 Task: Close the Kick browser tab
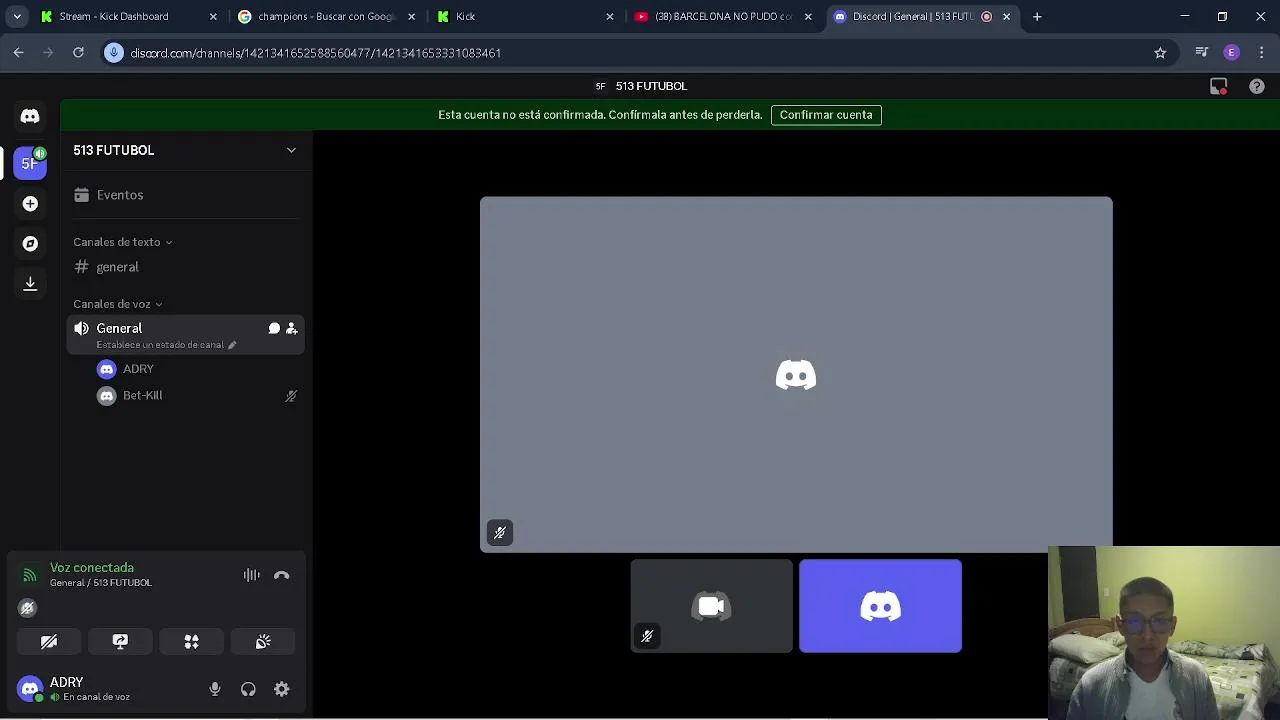coord(610,16)
